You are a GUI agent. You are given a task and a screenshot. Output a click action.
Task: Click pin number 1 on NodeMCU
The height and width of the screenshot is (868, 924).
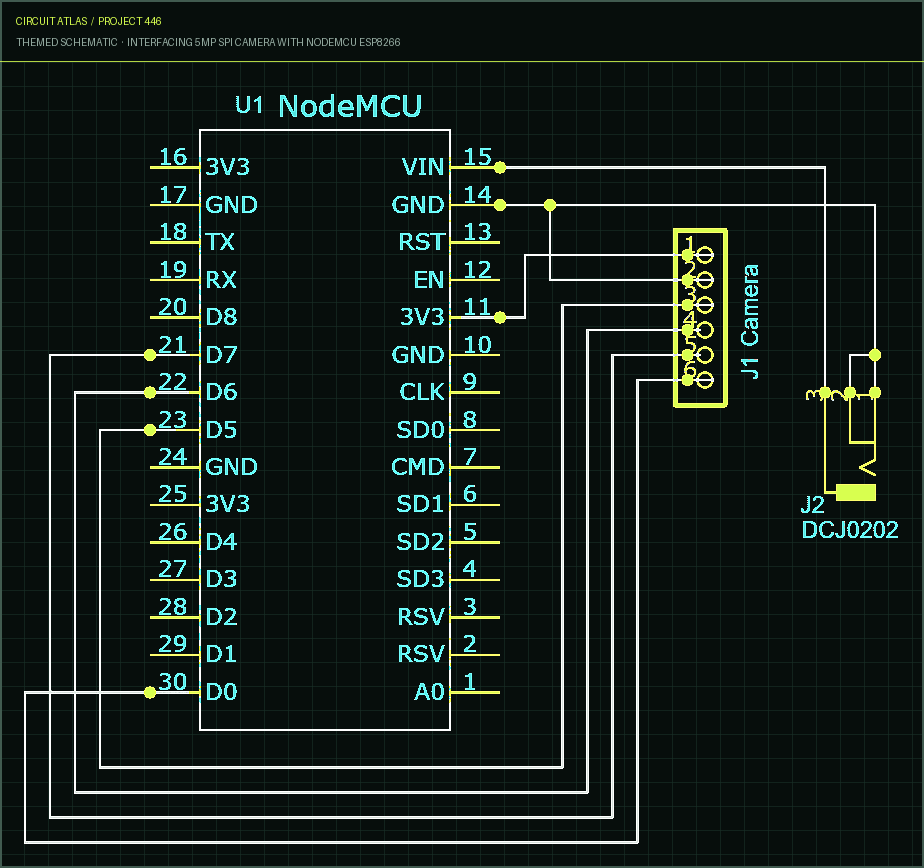tap(470, 682)
